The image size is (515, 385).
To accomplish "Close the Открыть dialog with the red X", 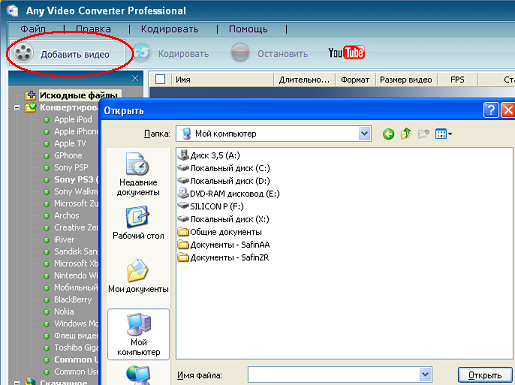I will click(x=508, y=110).
